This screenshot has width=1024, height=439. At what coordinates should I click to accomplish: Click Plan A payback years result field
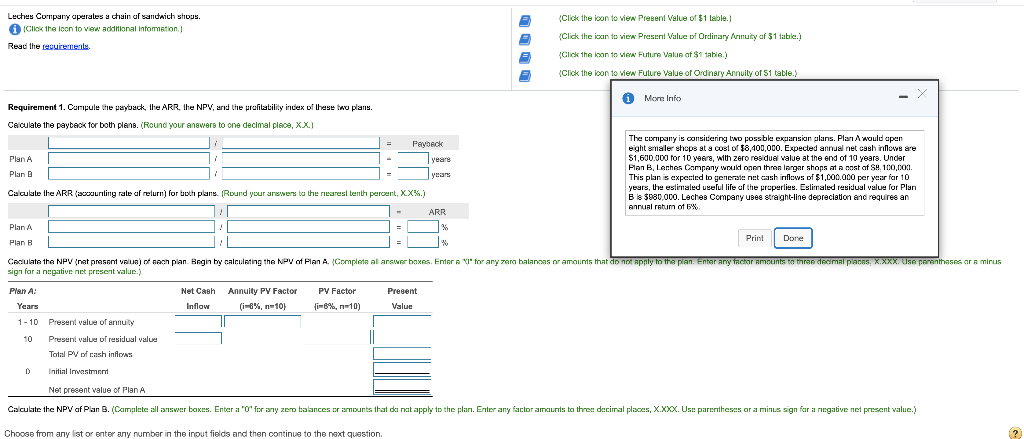click(x=413, y=159)
